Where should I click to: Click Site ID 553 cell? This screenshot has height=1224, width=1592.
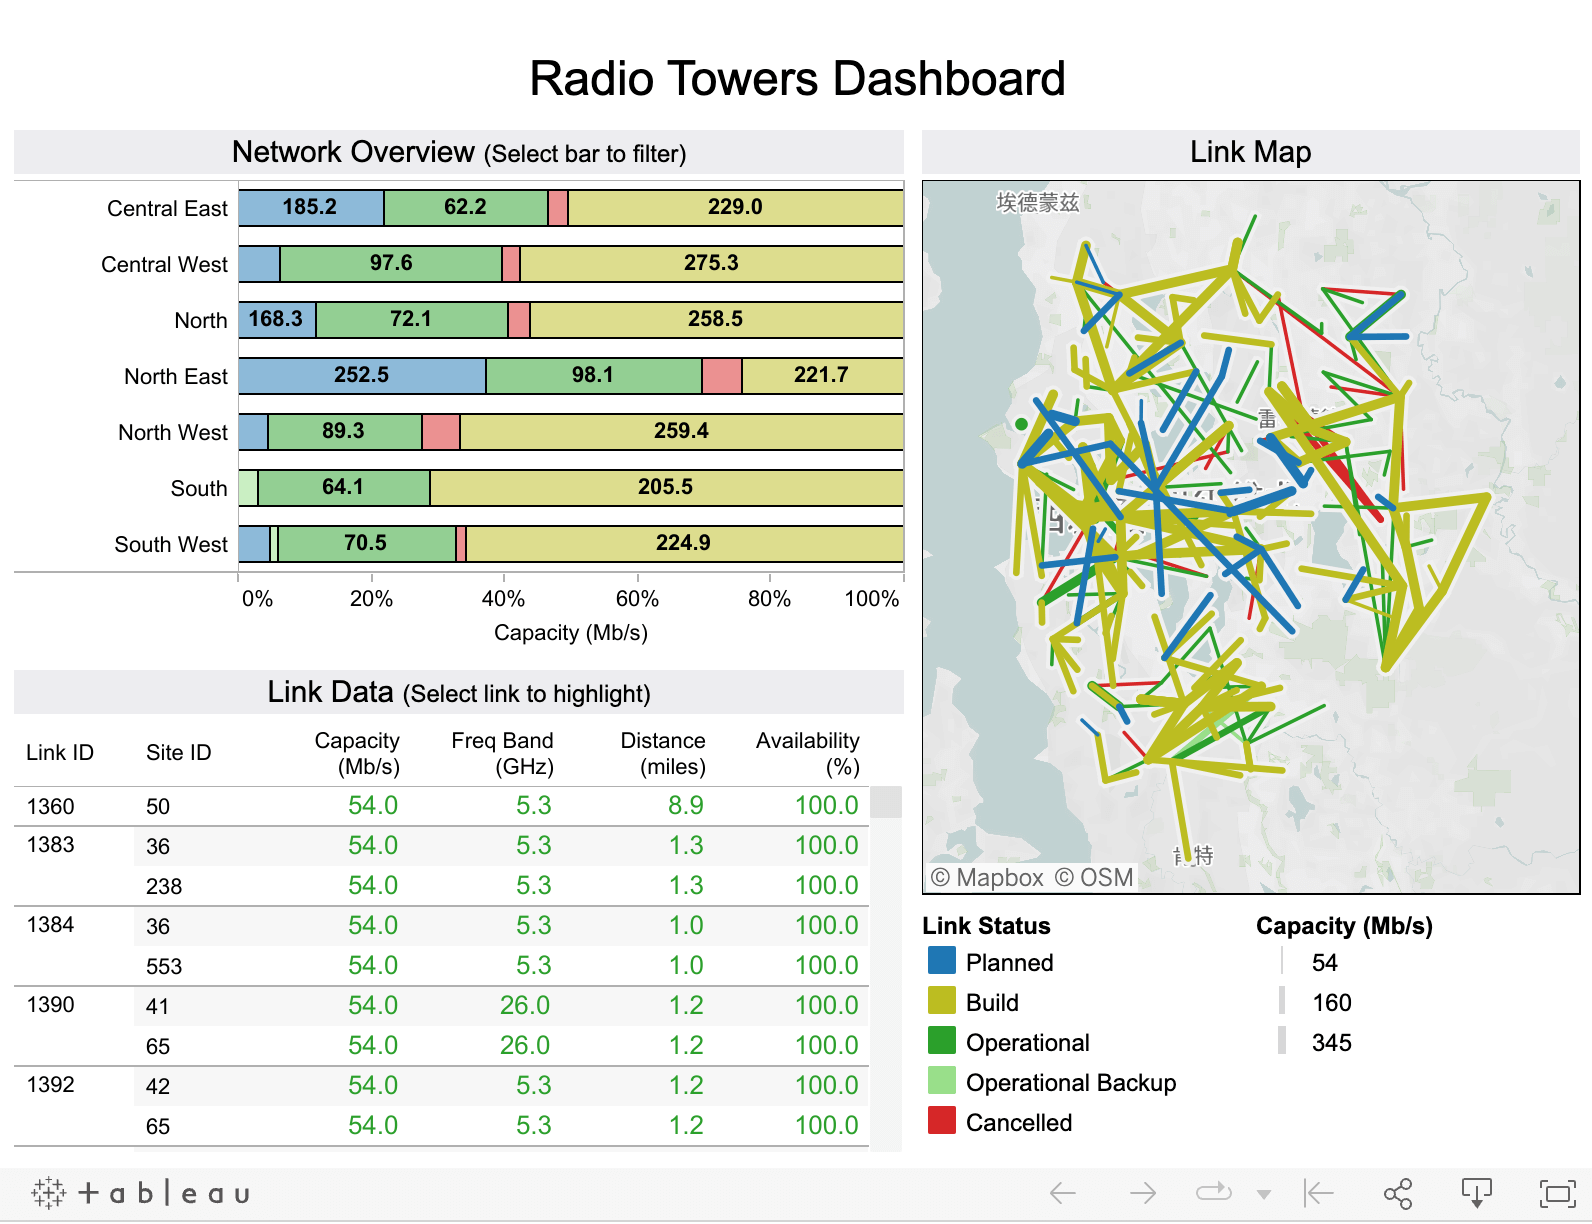coord(164,966)
